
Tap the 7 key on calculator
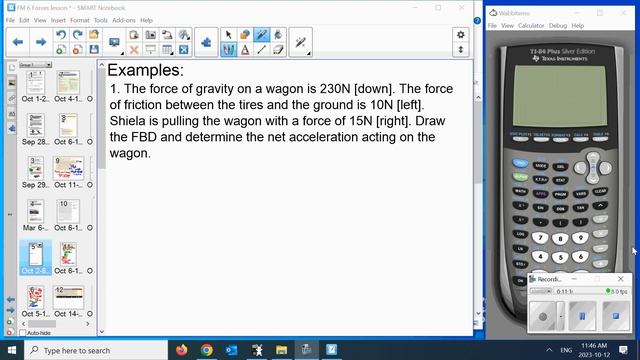coord(540,238)
